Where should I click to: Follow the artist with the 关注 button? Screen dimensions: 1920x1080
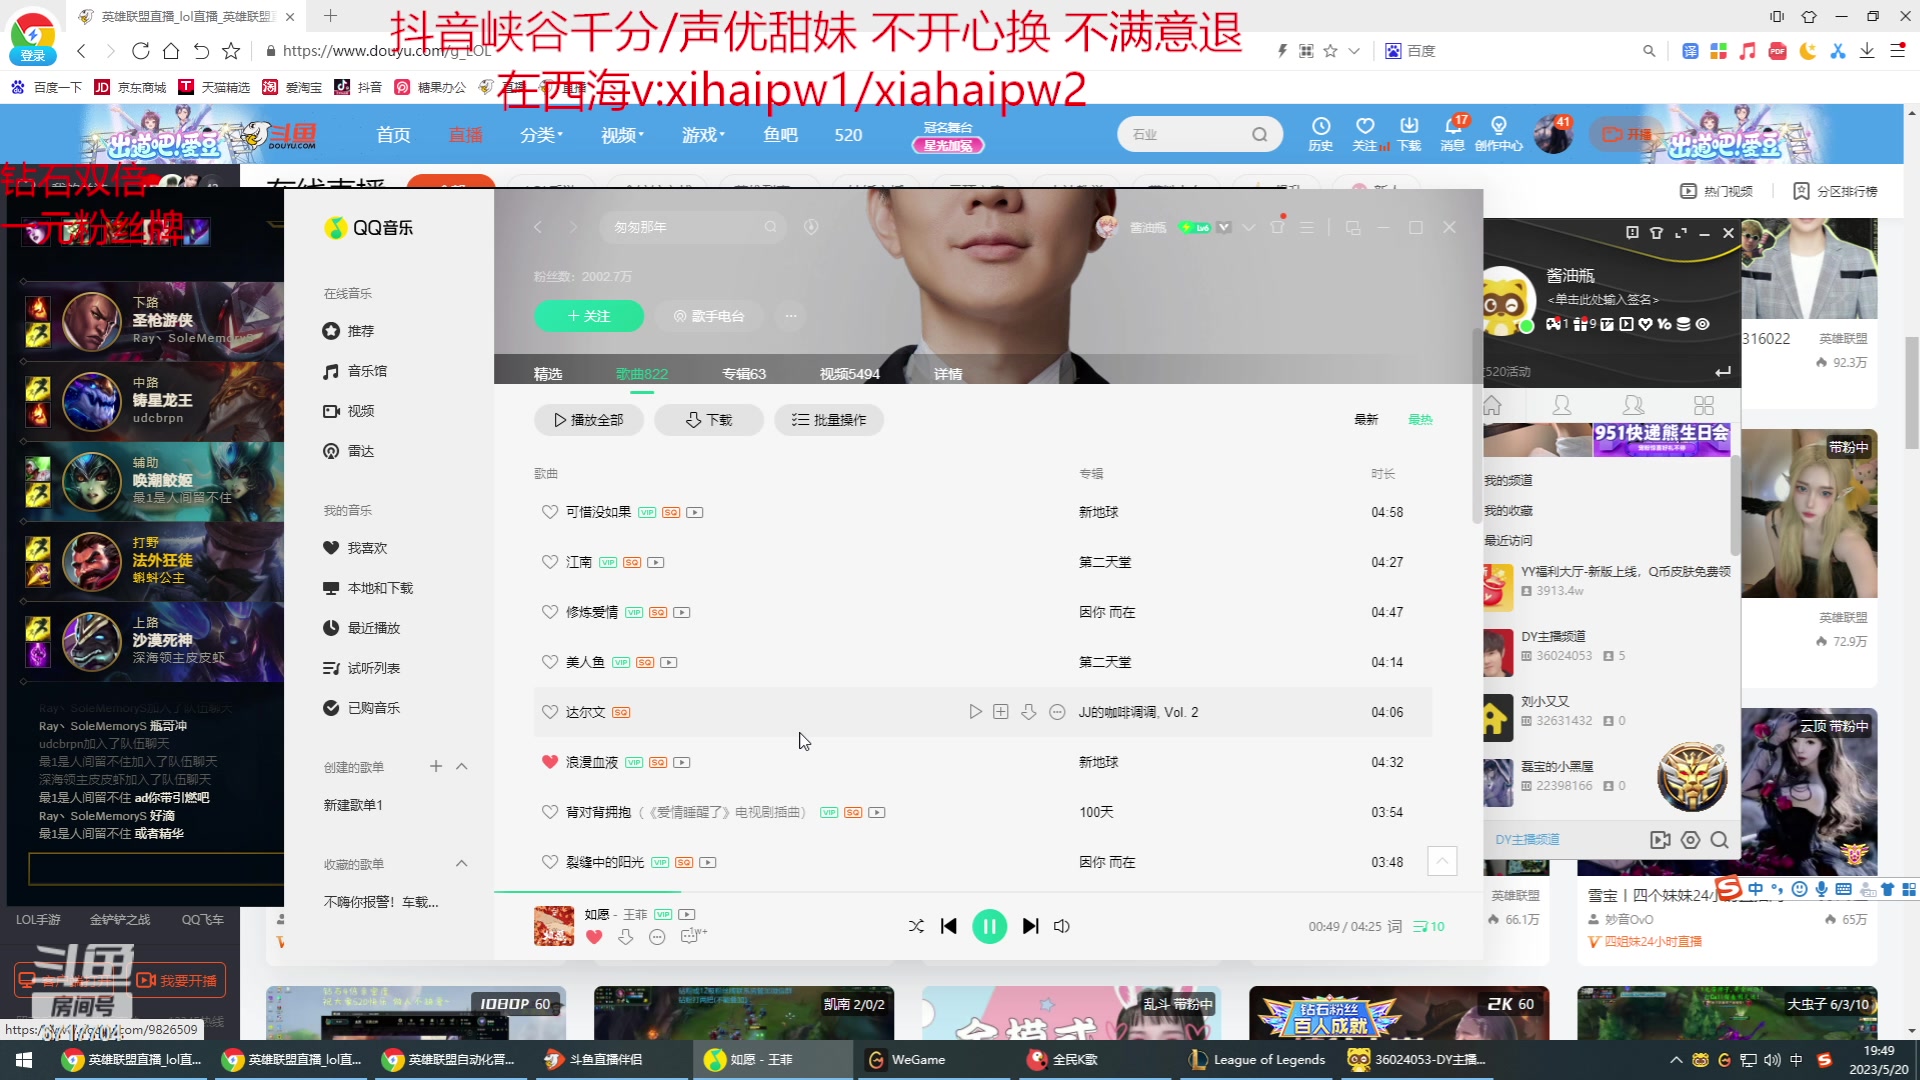click(x=589, y=316)
